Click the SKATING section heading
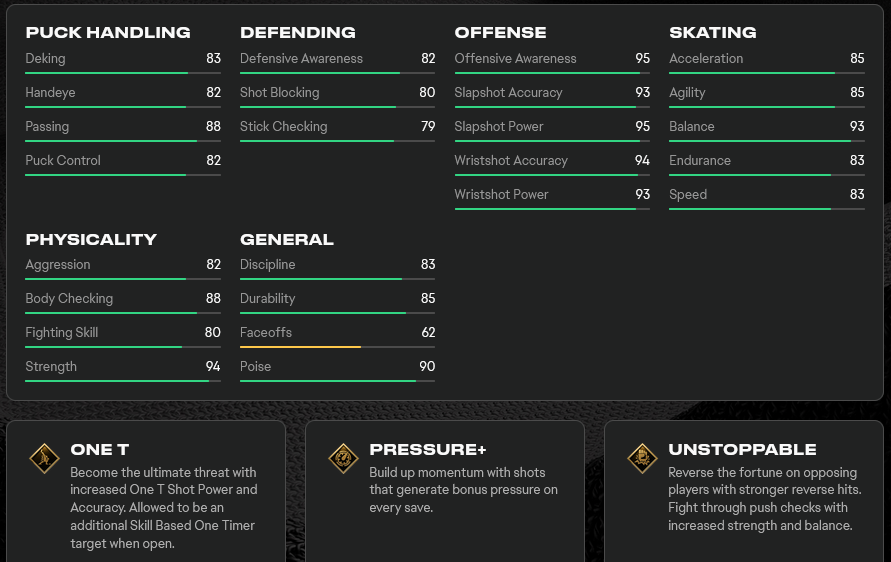 click(713, 32)
